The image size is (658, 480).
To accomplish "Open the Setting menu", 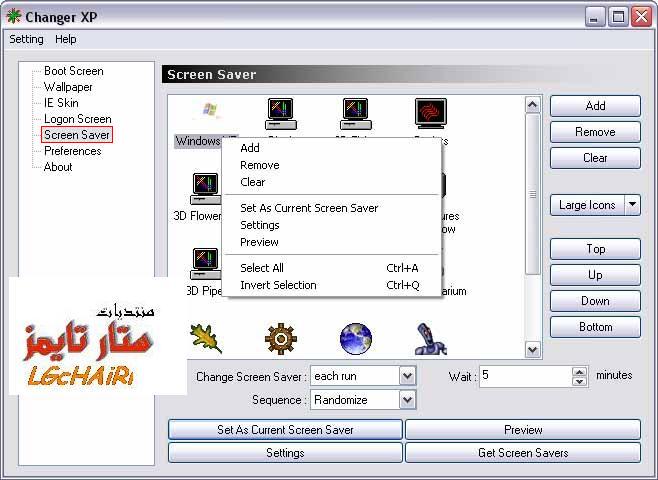I will (26, 39).
